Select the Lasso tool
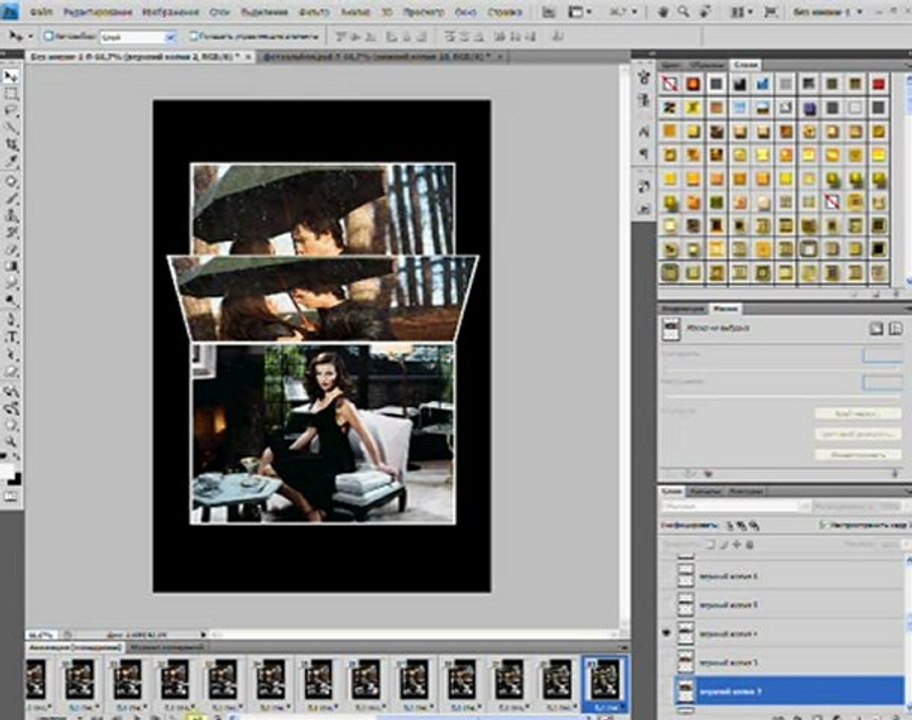 (10, 111)
